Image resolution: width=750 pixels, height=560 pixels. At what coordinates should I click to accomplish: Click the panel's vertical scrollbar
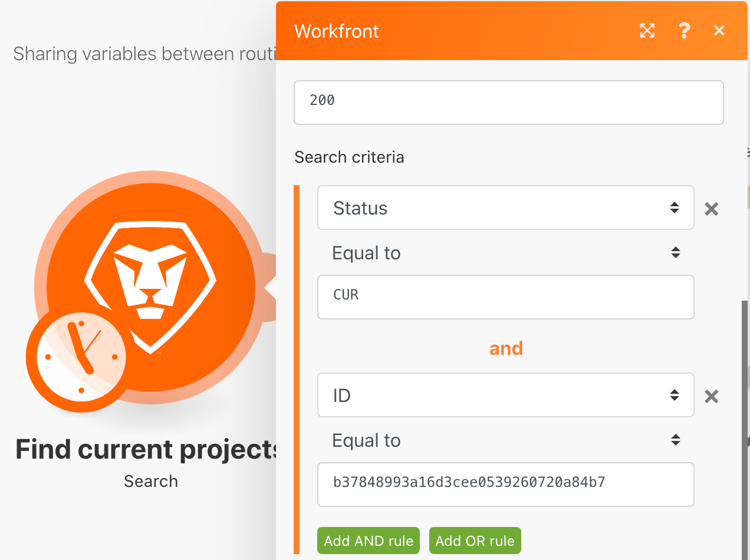click(744, 430)
